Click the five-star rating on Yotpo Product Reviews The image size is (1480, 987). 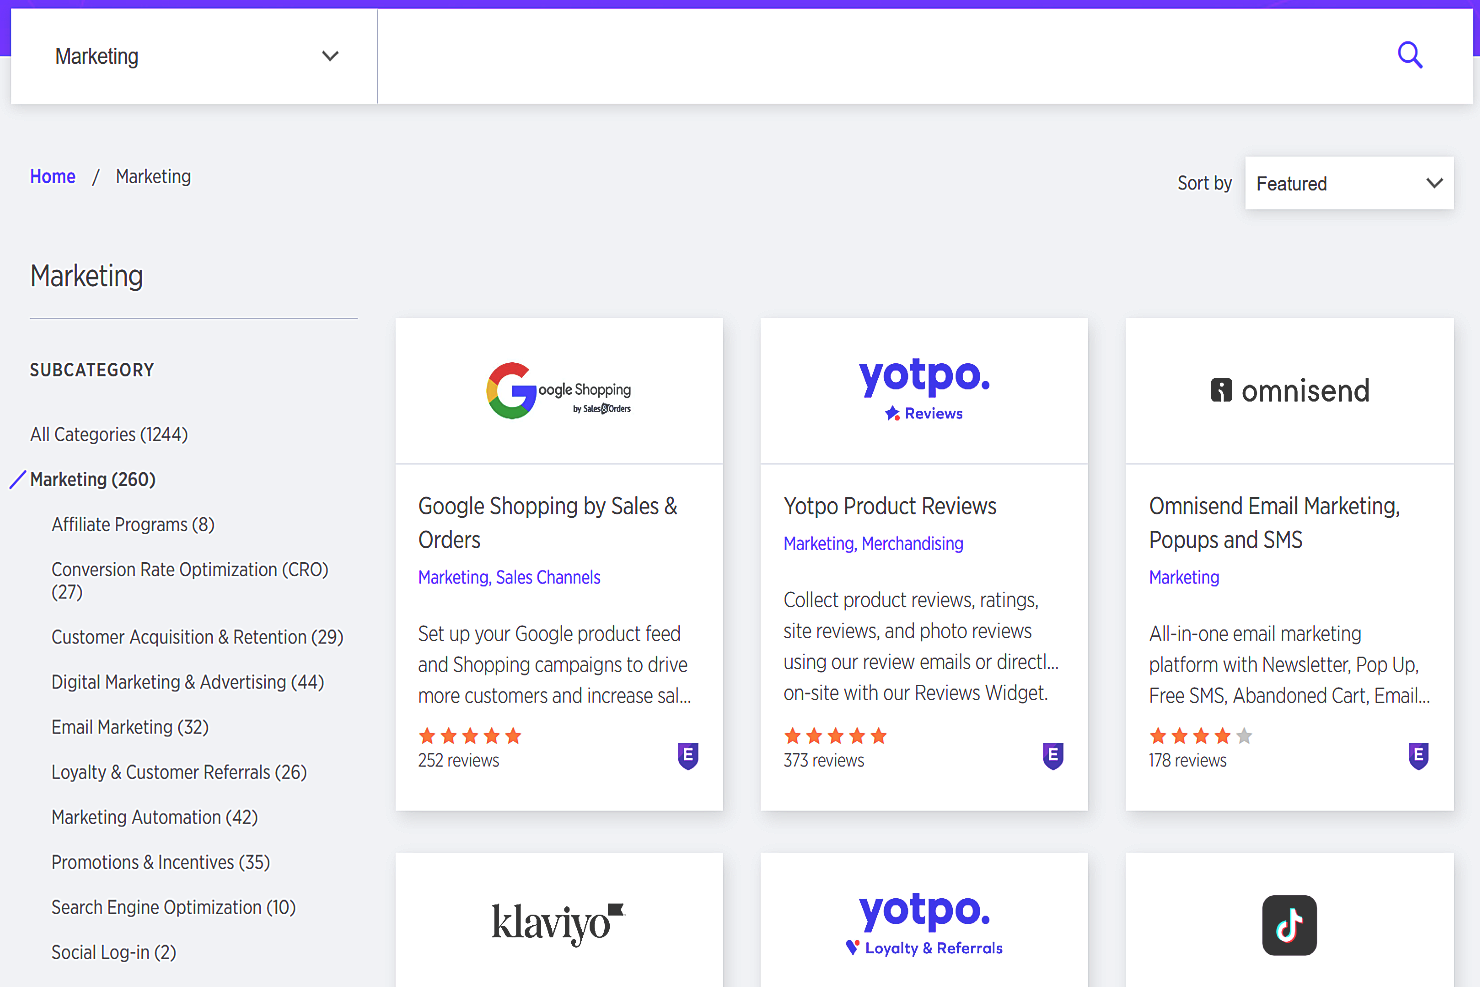click(835, 735)
